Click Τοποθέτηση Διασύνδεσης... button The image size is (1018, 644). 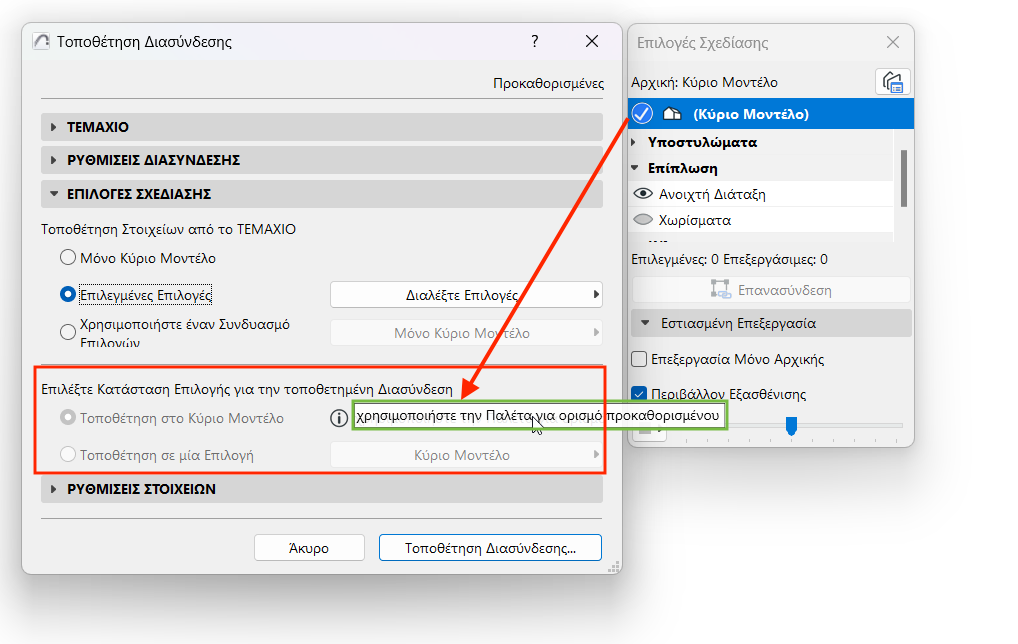(x=490, y=548)
